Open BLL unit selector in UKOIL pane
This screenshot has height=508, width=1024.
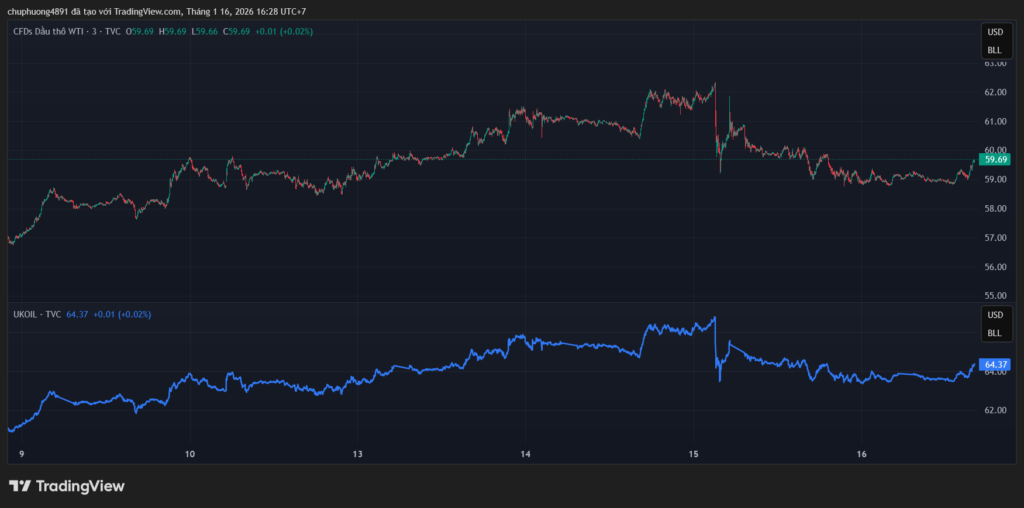pos(994,332)
